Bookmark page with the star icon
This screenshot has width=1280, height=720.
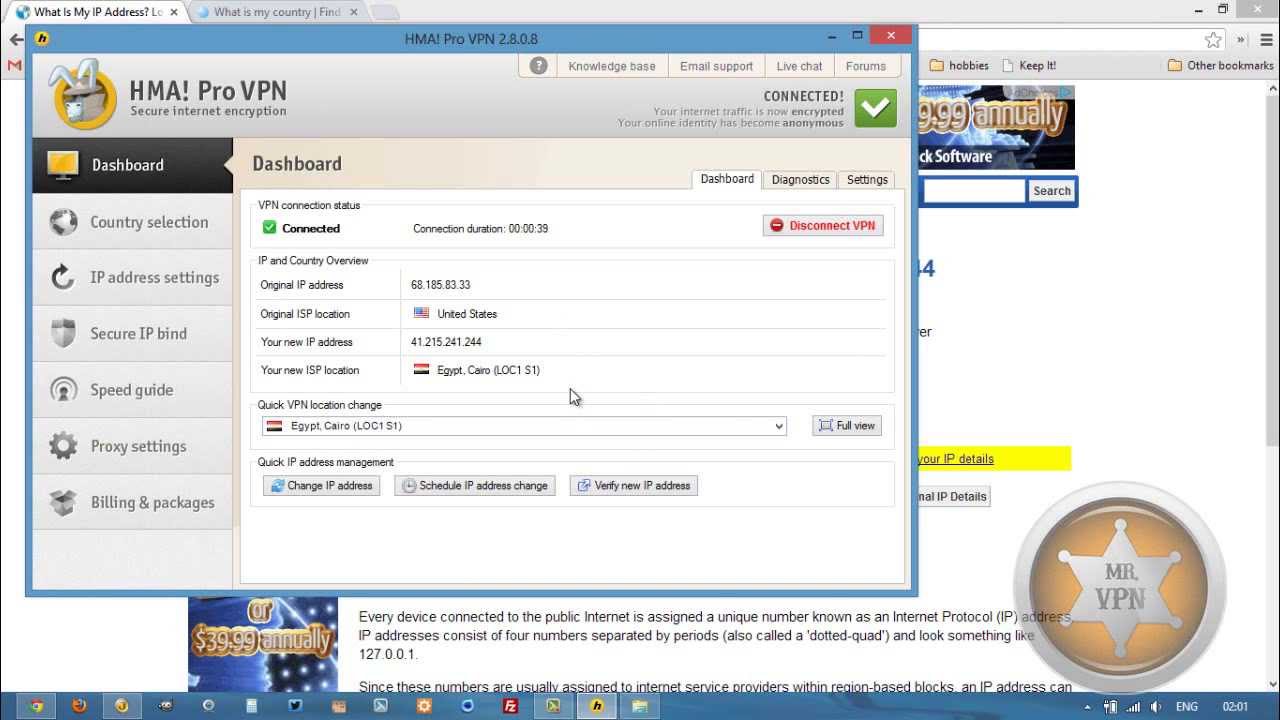1213,40
